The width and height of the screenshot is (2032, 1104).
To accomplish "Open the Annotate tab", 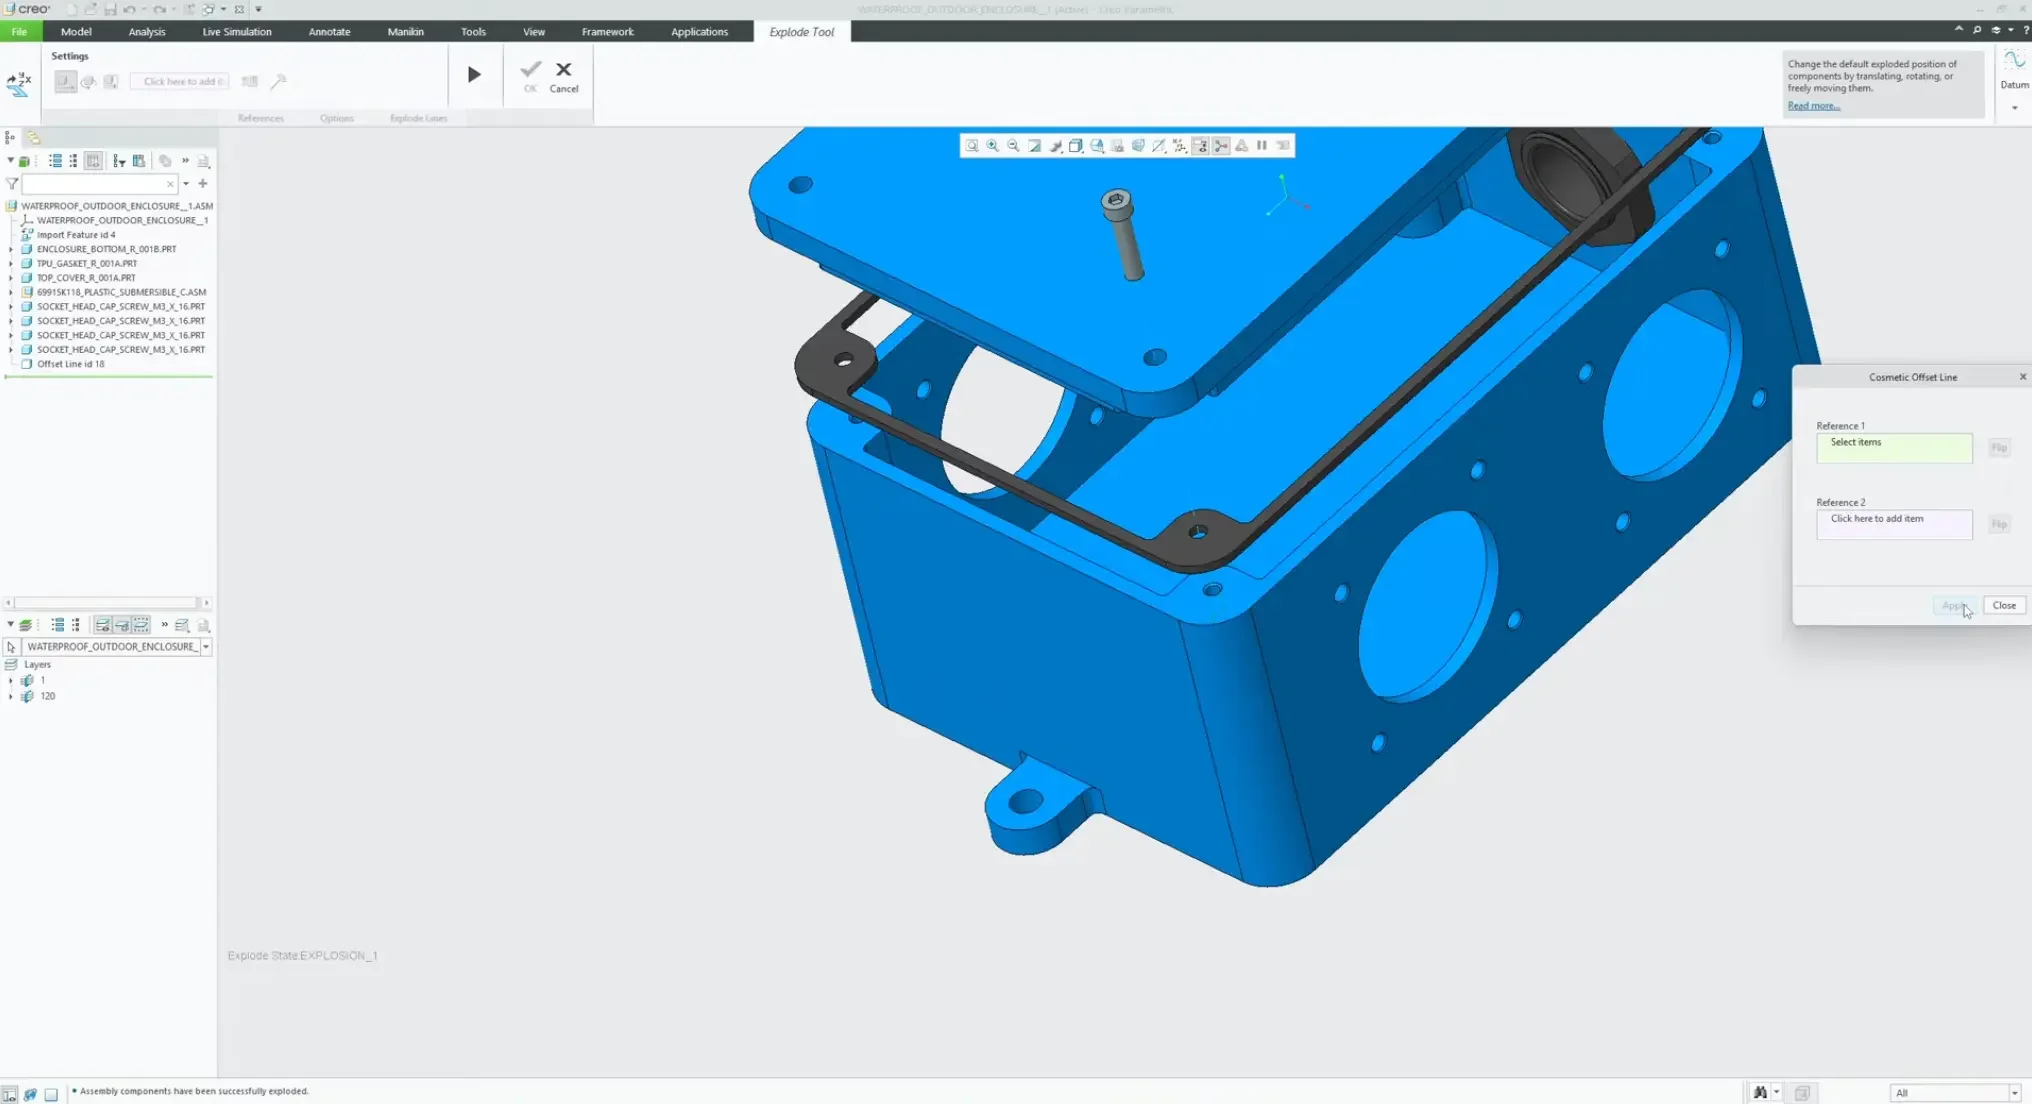I will pos(329,32).
